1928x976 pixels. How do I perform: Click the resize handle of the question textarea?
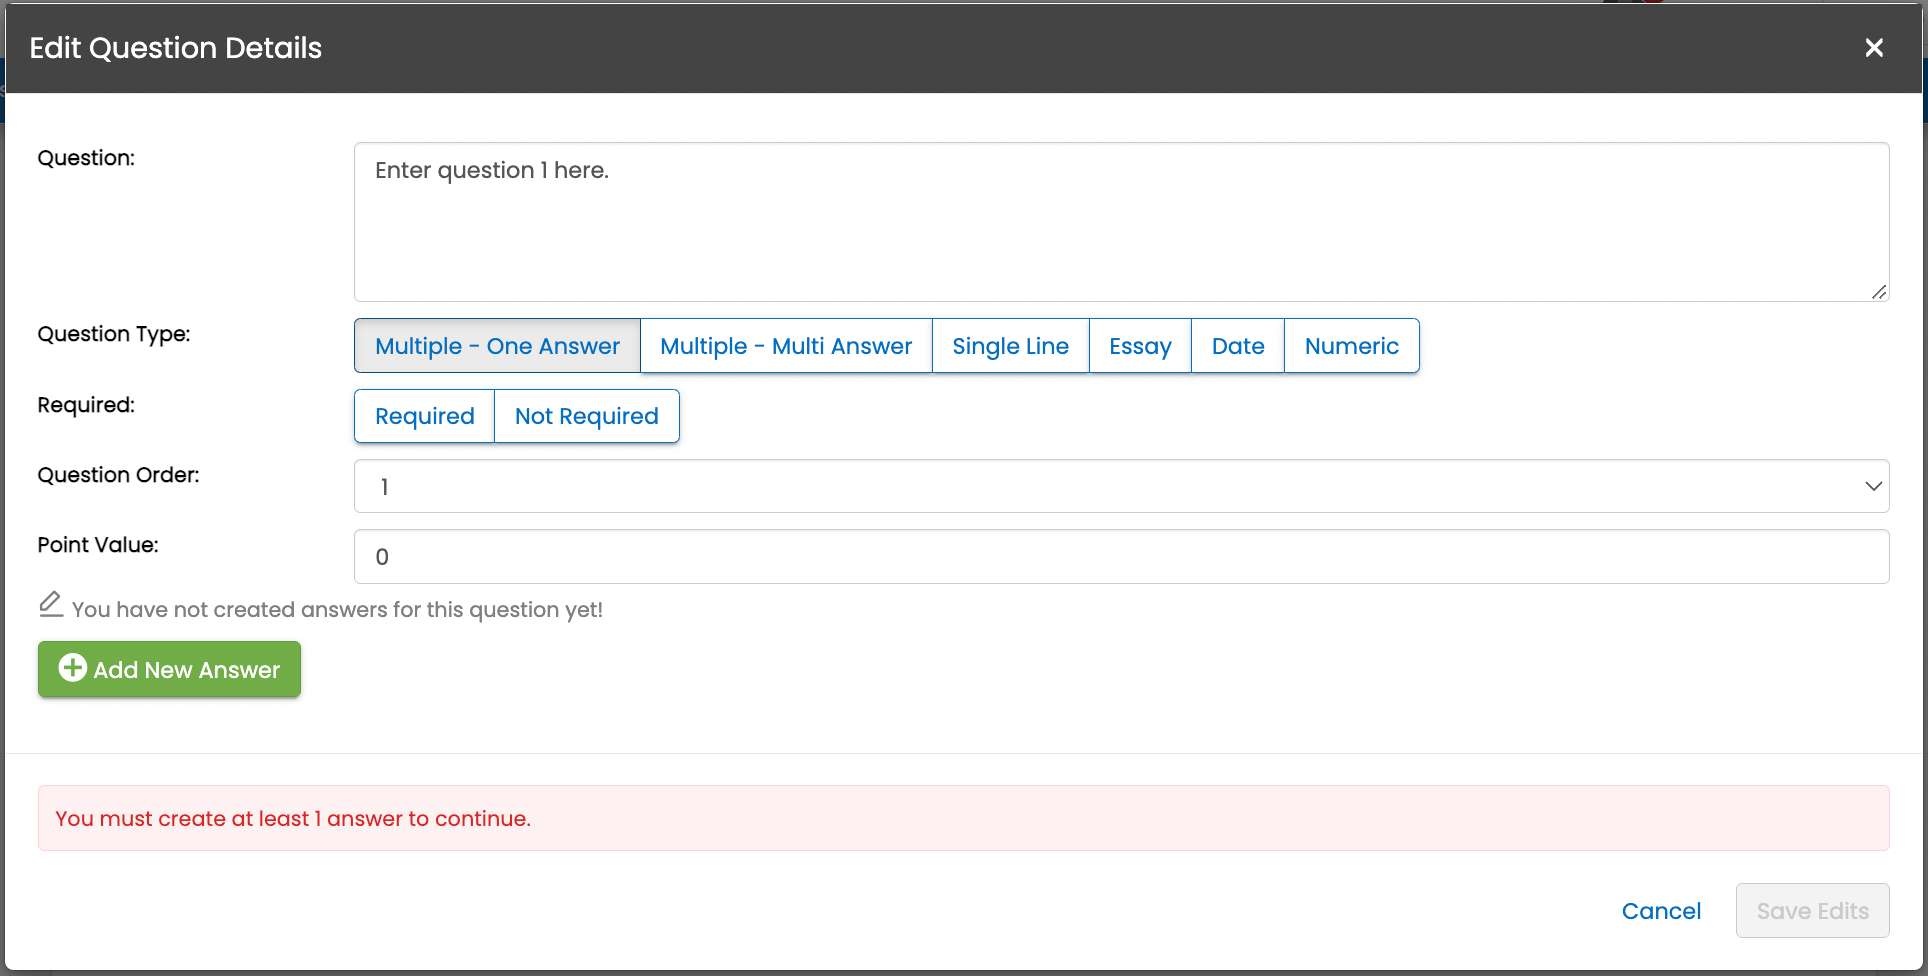pos(1878,291)
